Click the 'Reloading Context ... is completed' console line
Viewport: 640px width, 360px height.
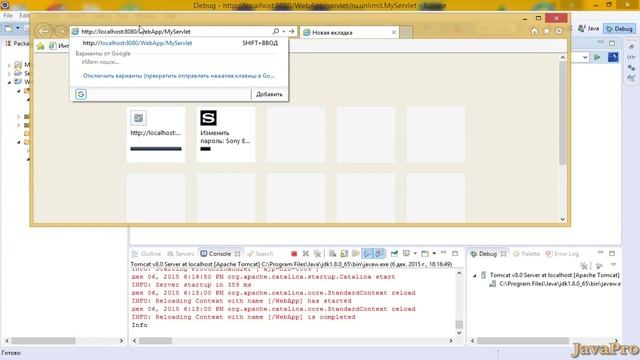click(244, 317)
